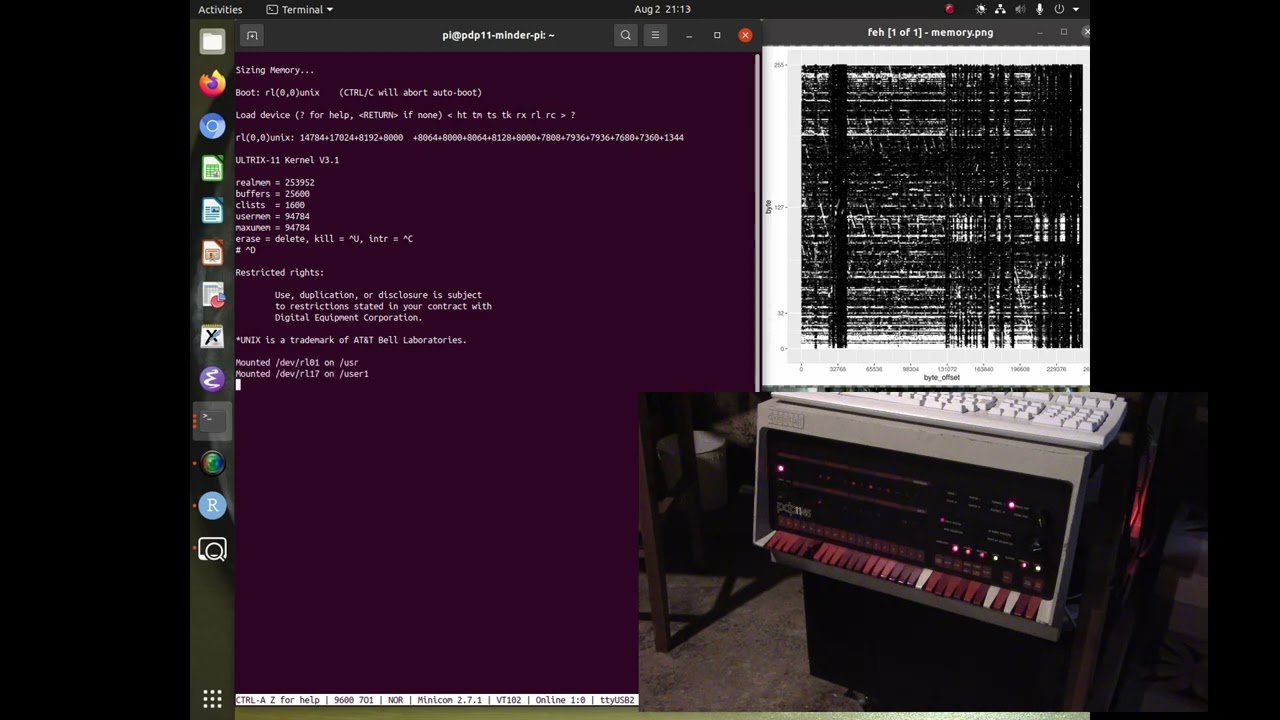
Task: Open the Activities overview
Action: point(220,9)
